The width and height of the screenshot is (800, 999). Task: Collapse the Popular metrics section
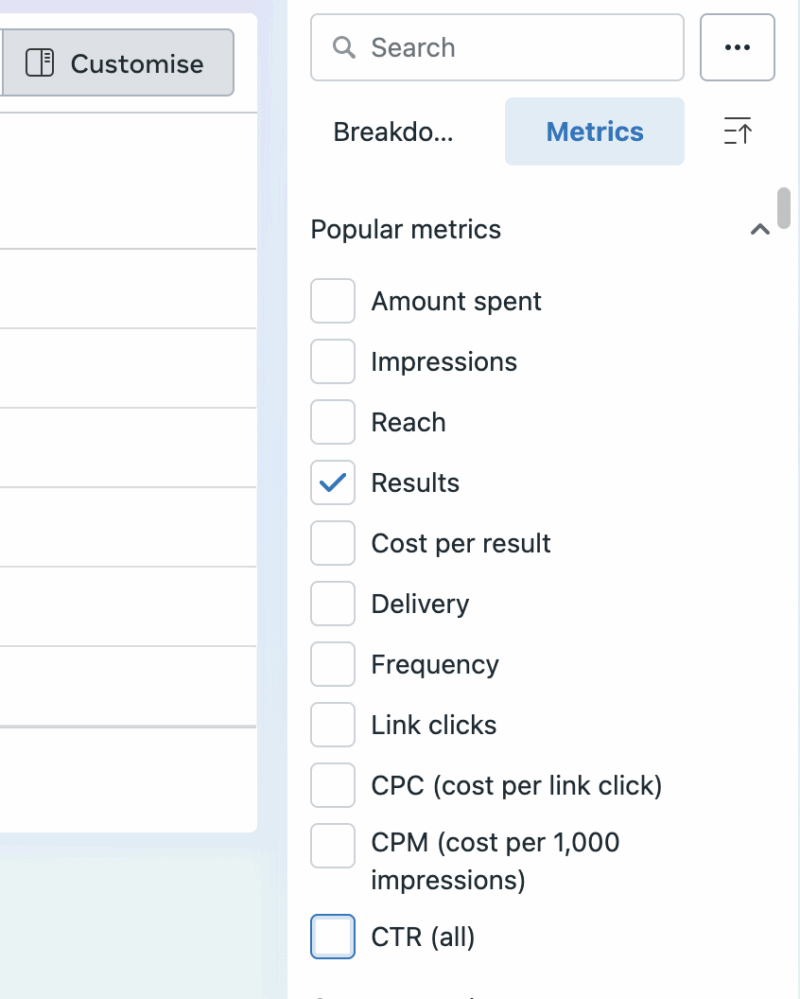[760, 229]
